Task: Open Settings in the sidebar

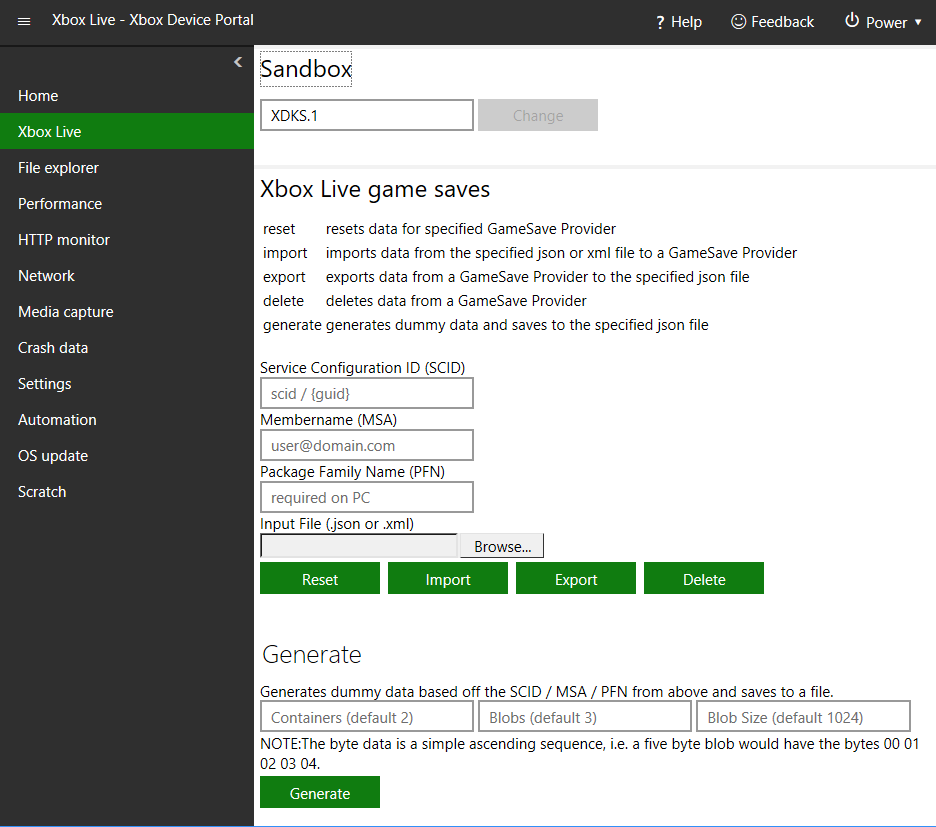Action: click(127, 383)
